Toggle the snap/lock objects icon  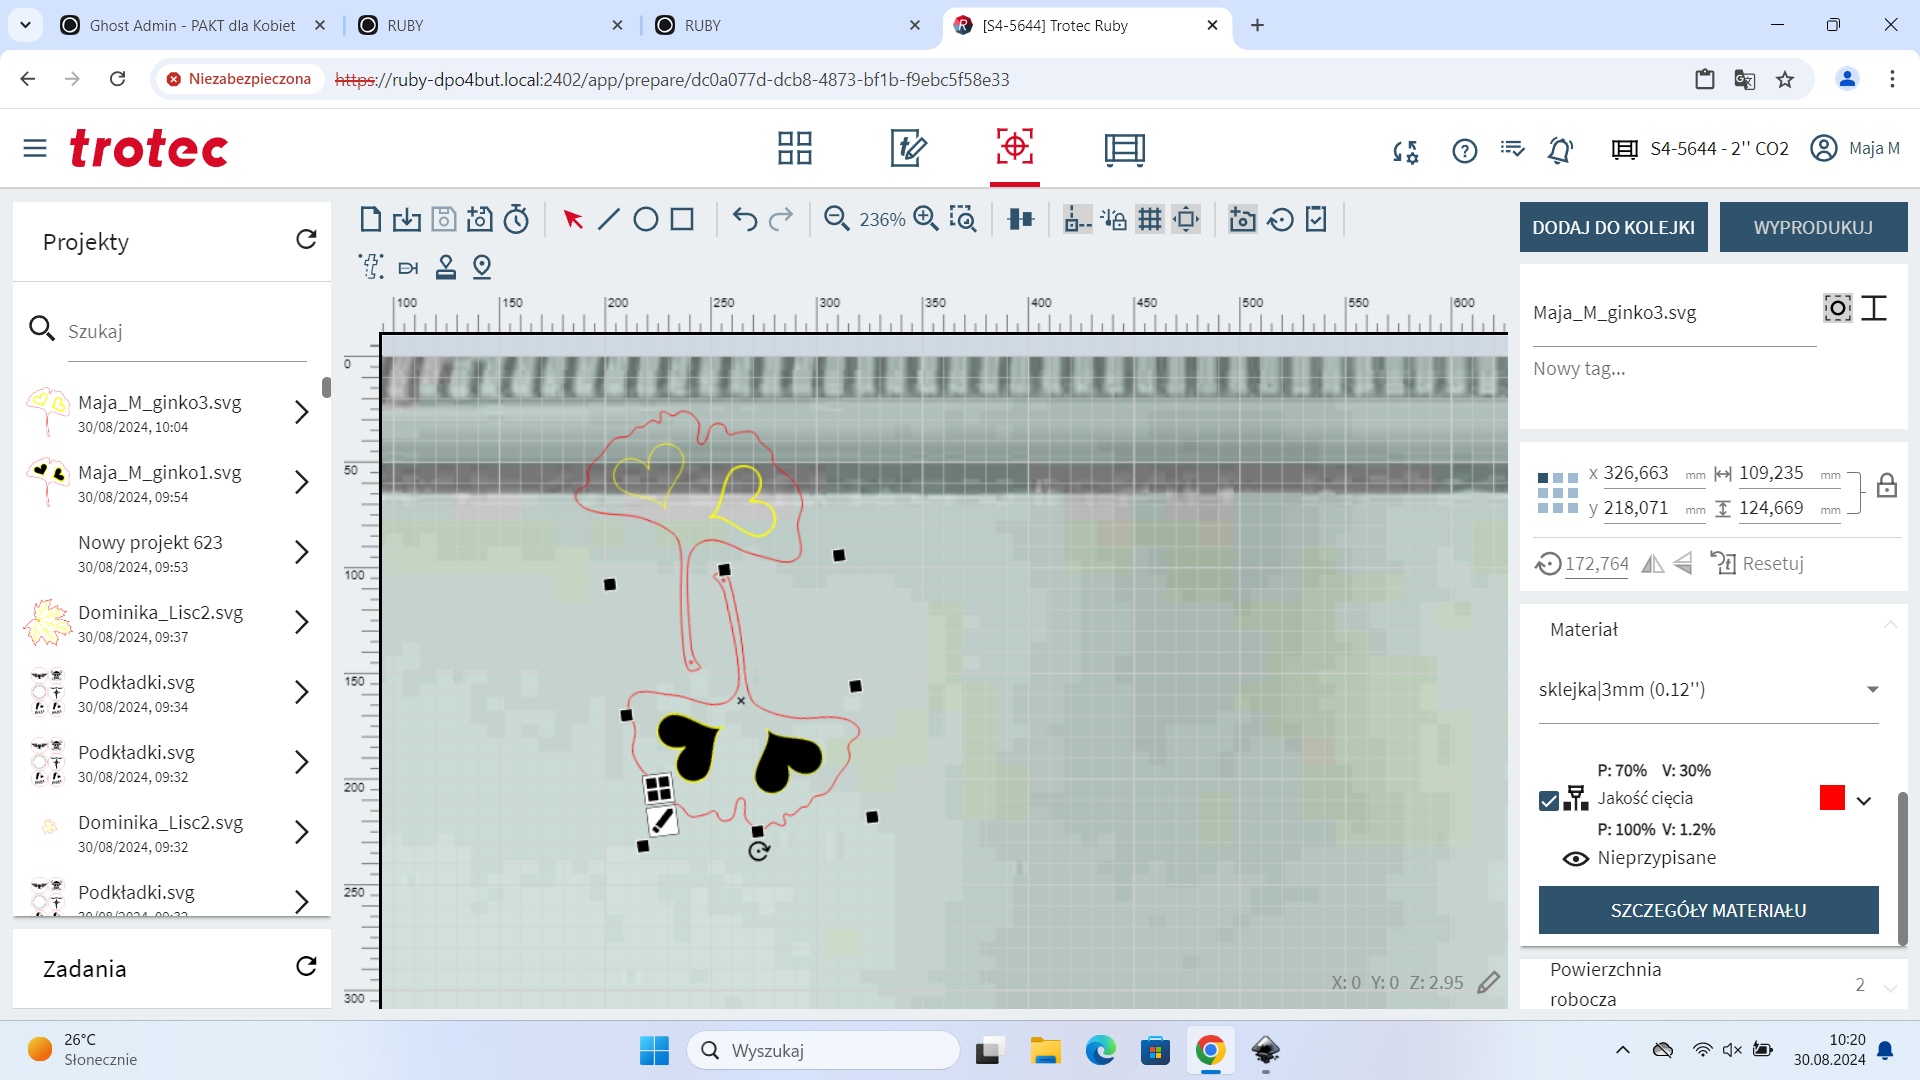[x=1114, y=219]
